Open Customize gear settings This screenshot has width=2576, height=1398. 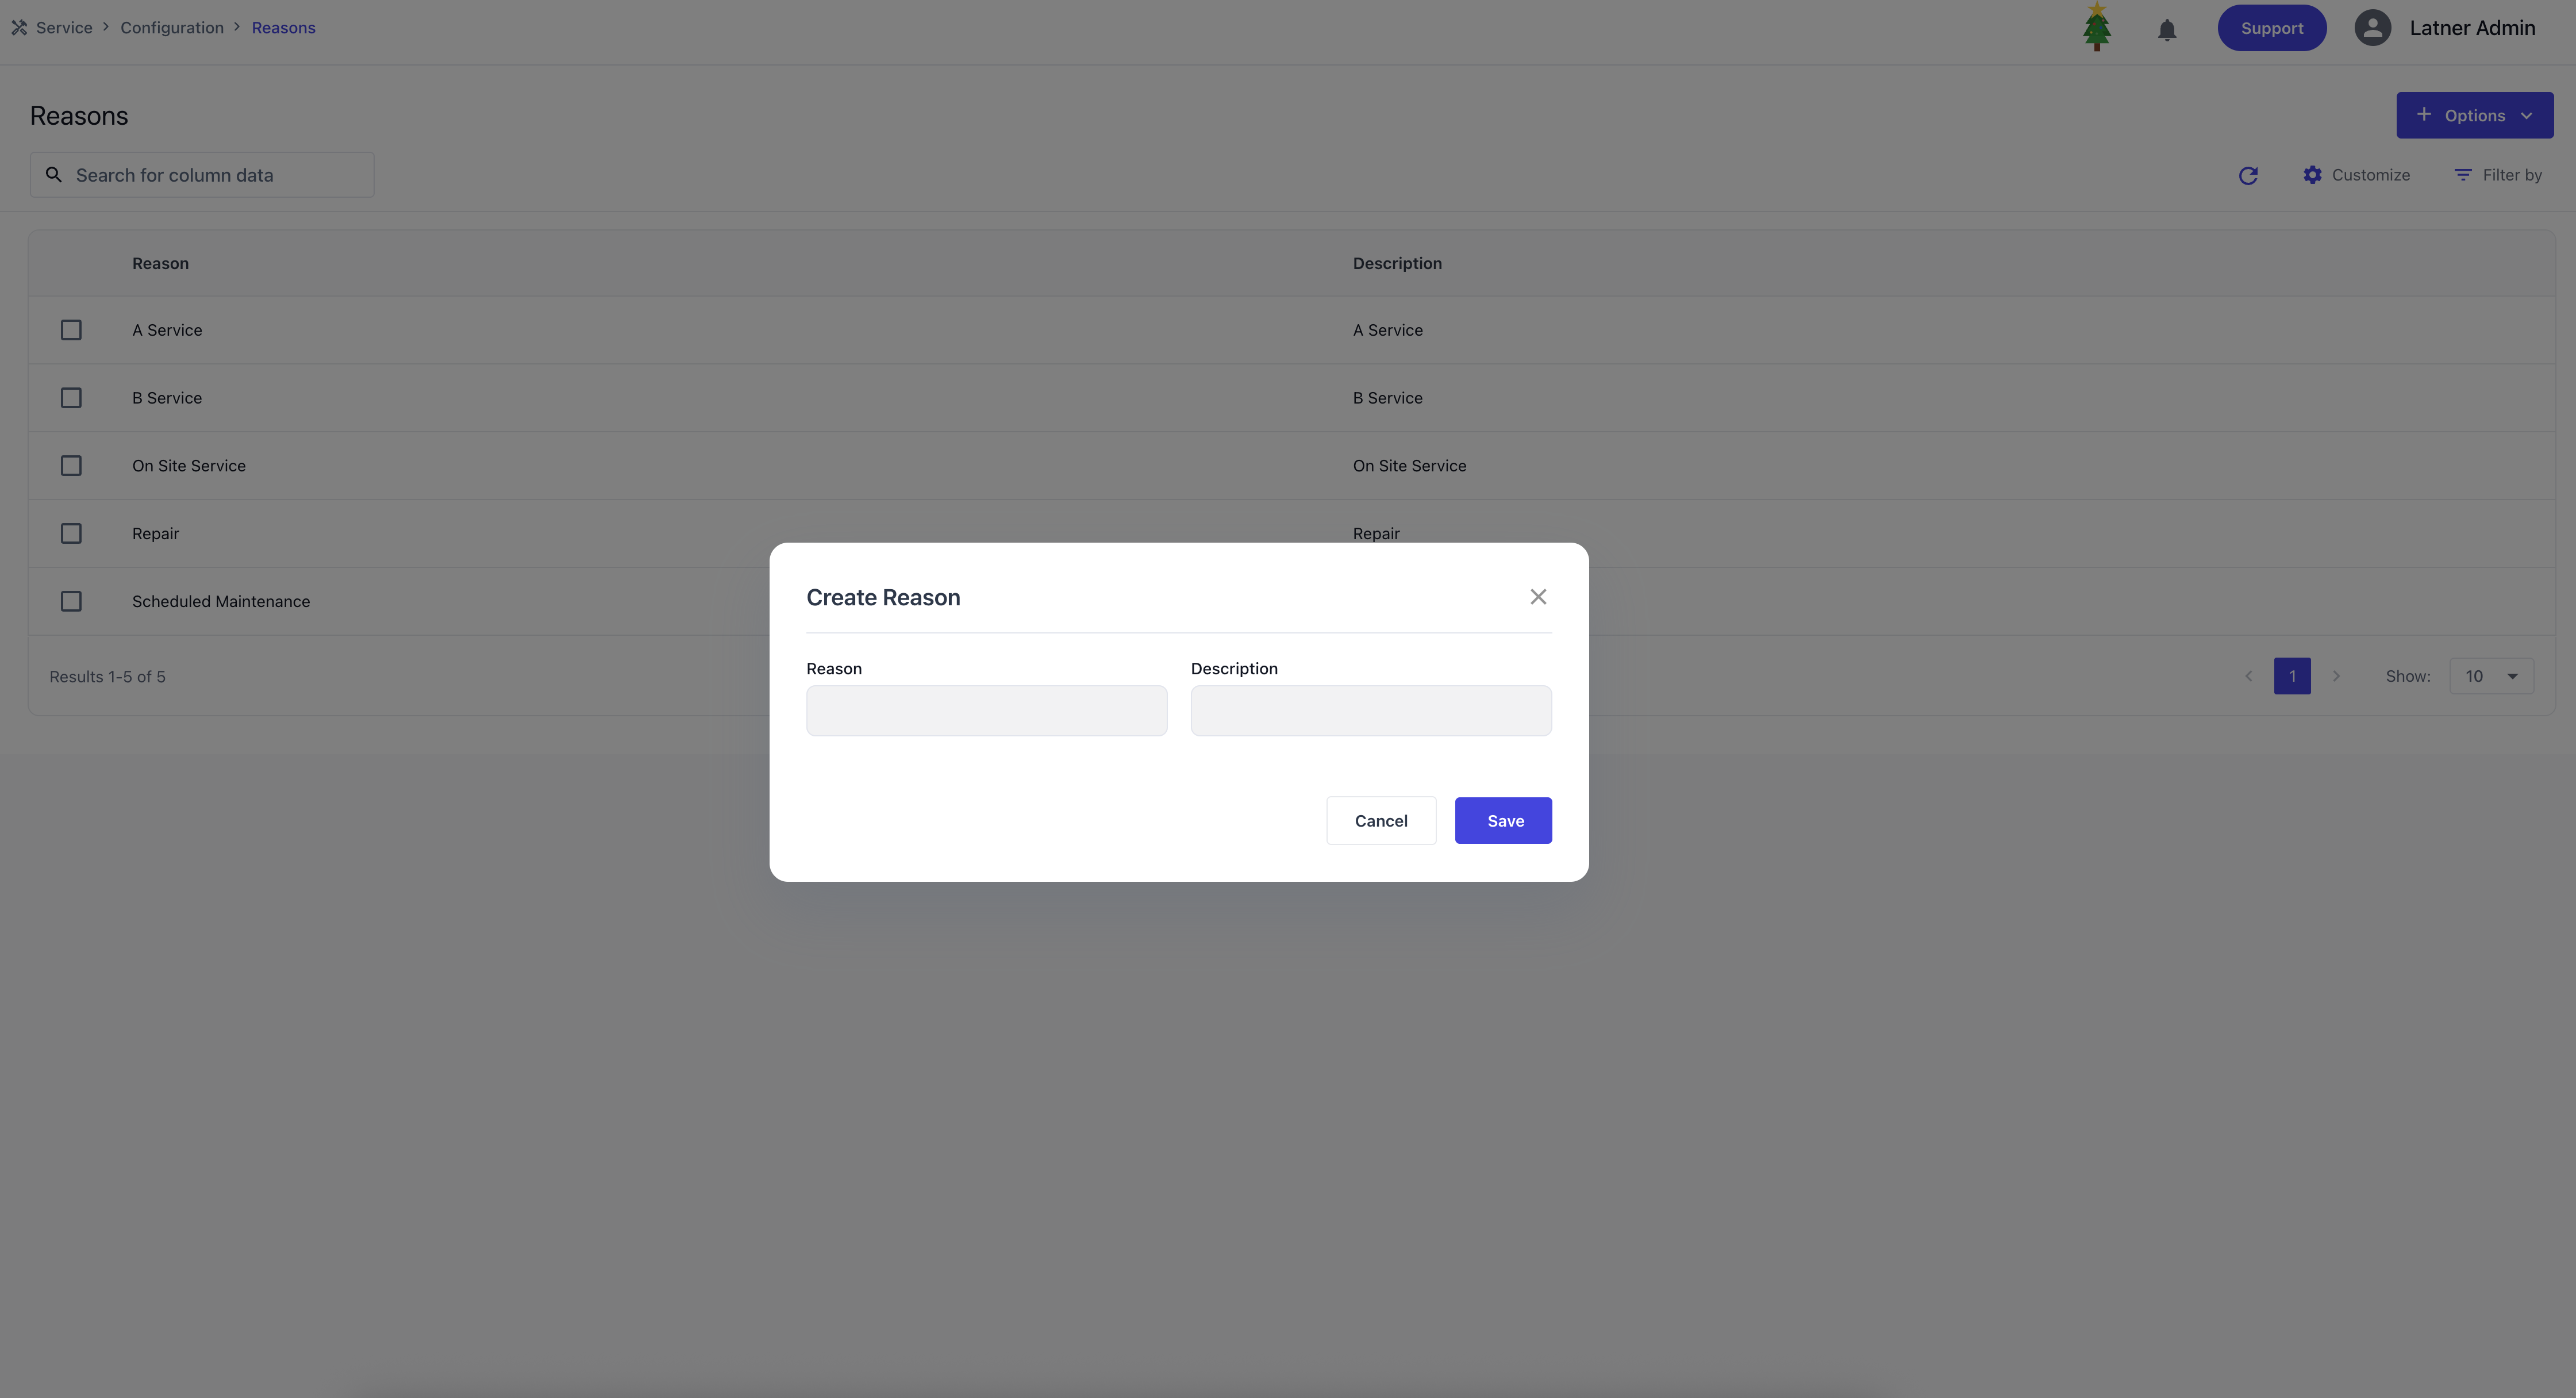[x=2313, y=175]
